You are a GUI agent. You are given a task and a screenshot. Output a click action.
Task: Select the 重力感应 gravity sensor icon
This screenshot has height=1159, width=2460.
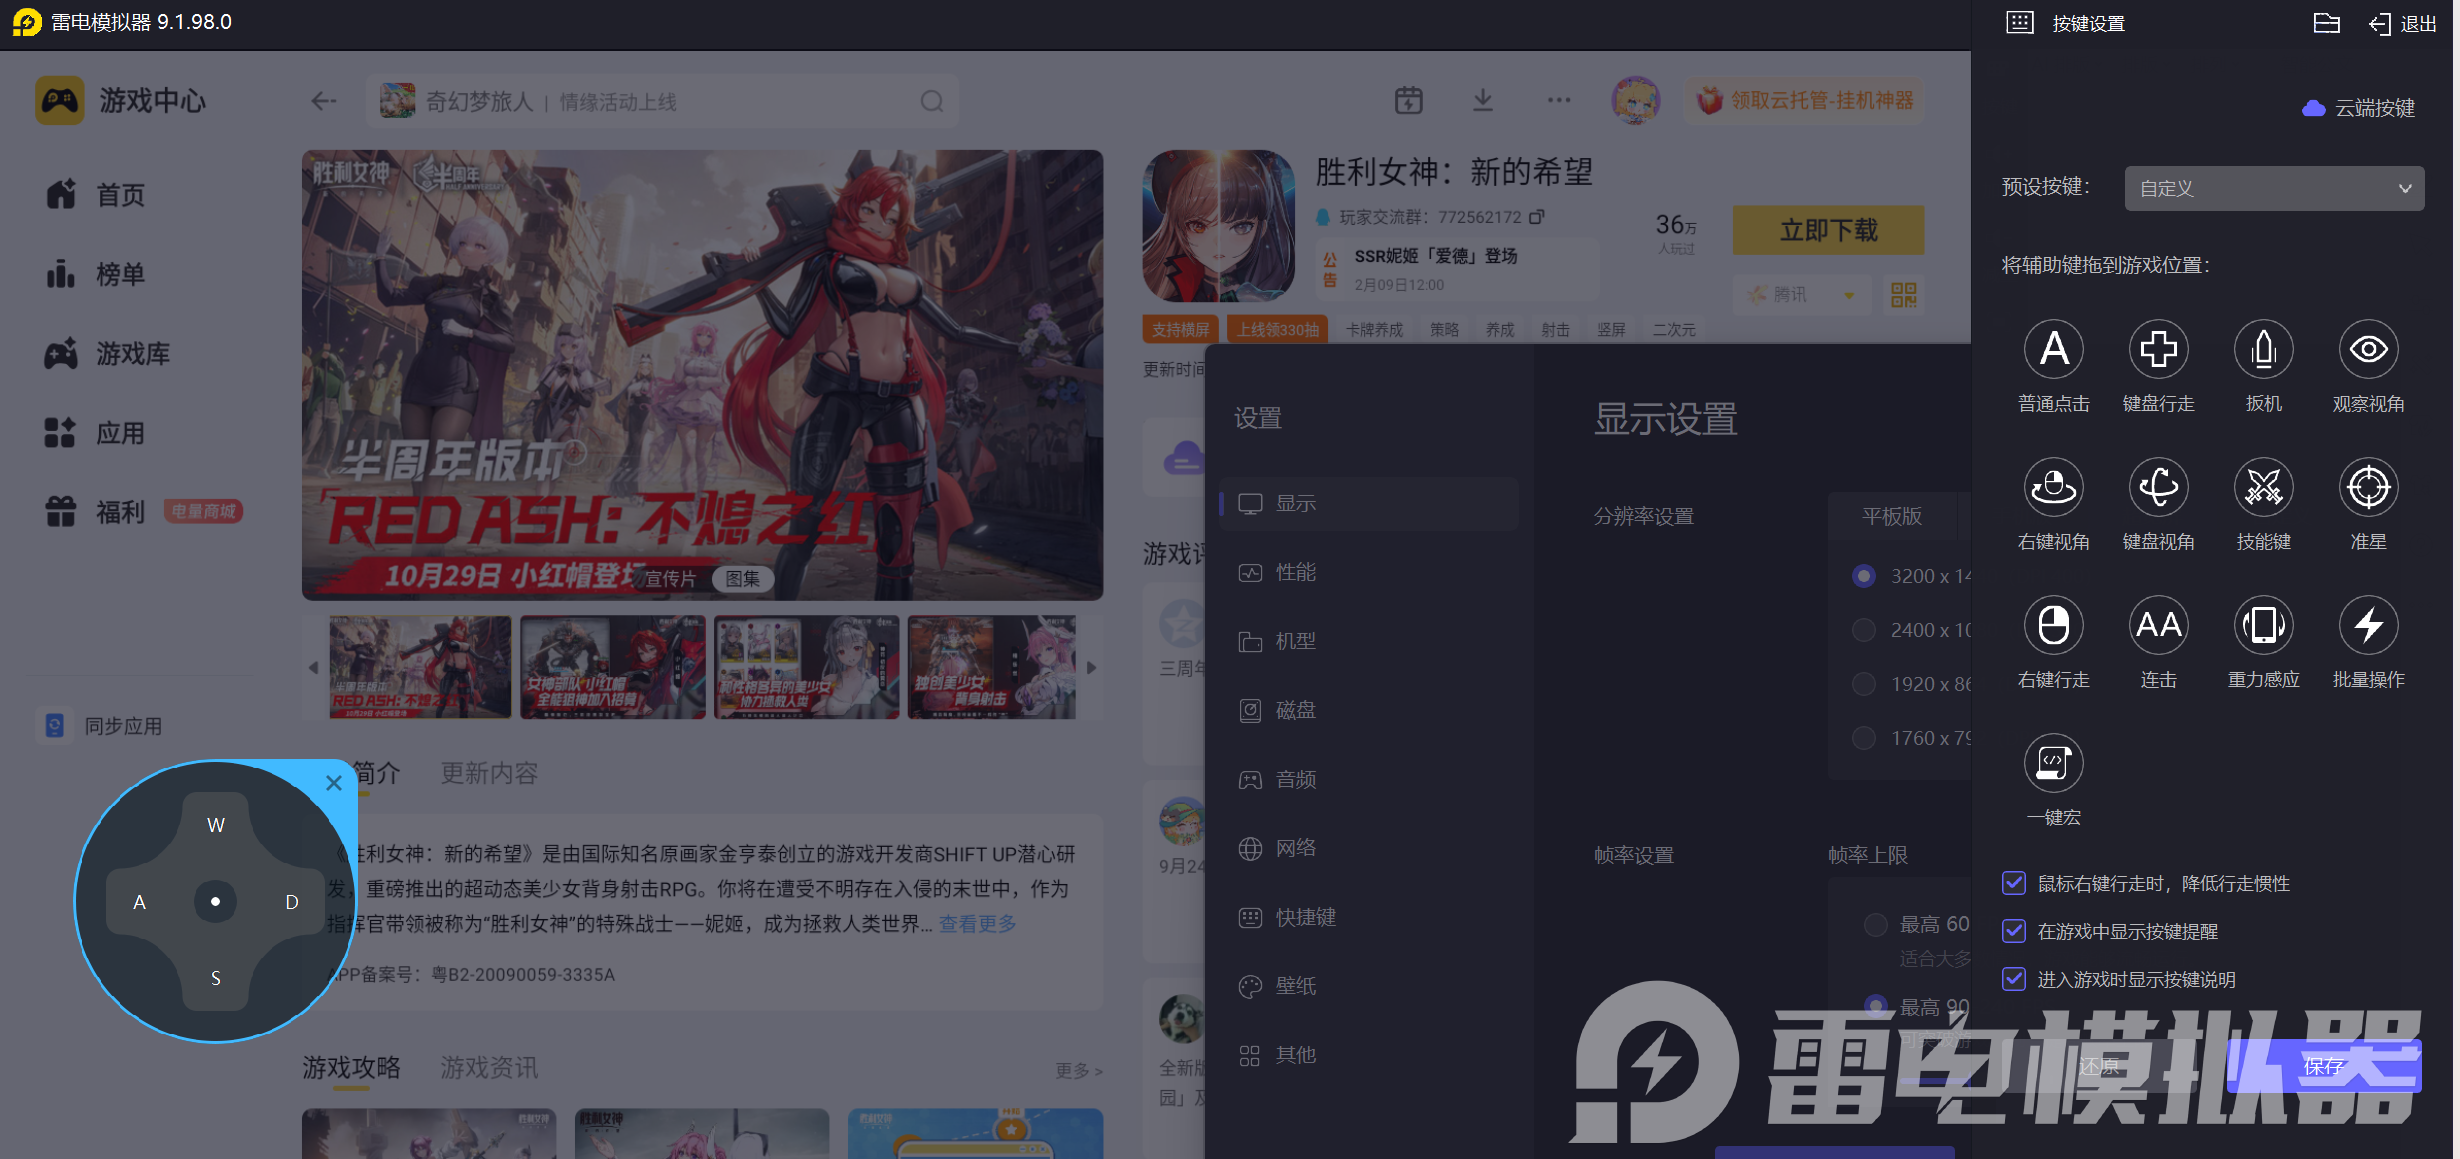pyautogui.click(x=2263, y=626)
